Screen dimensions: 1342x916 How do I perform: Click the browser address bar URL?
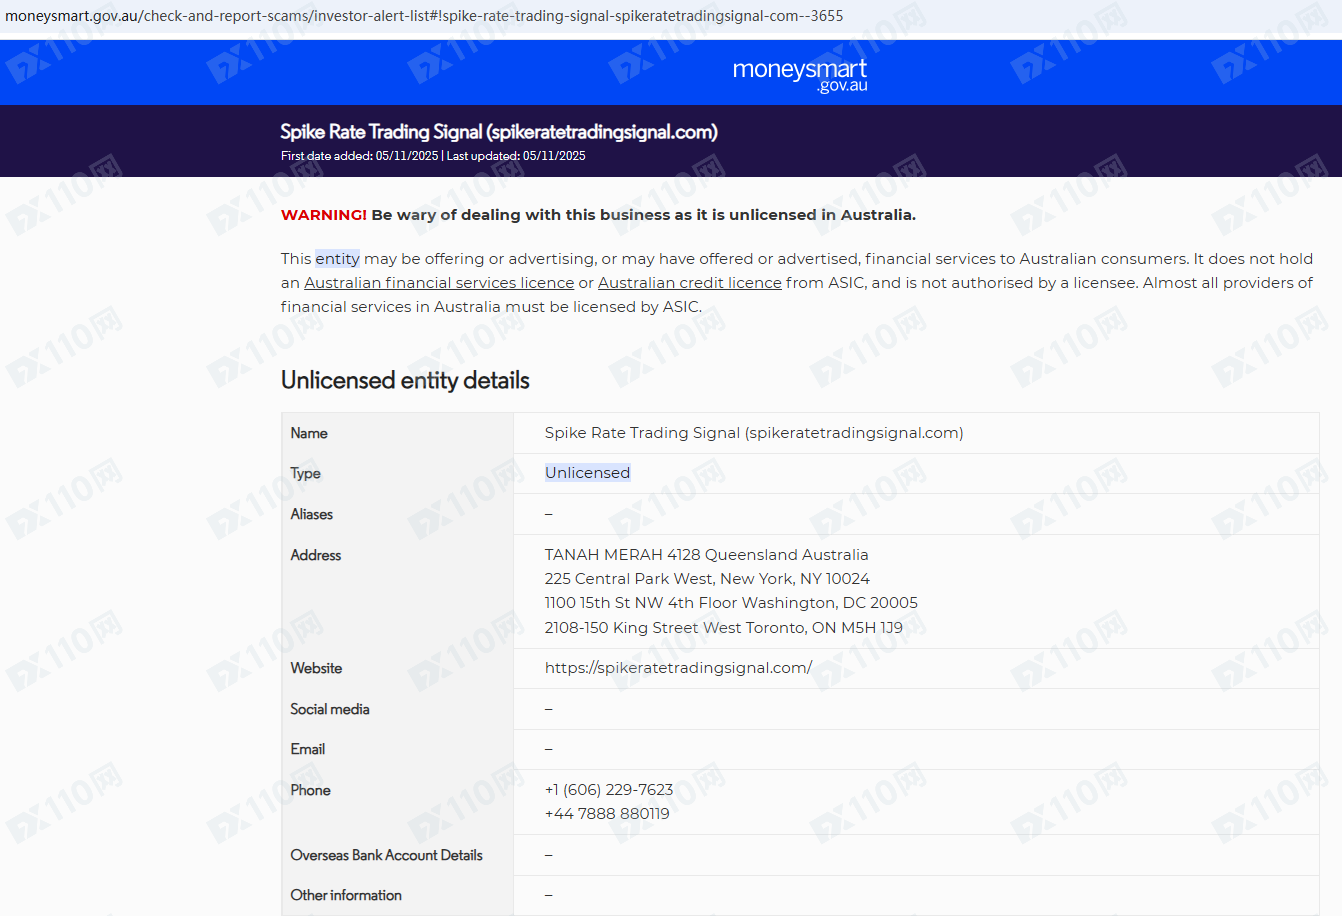pyautogui.click(x=424, y=16)
